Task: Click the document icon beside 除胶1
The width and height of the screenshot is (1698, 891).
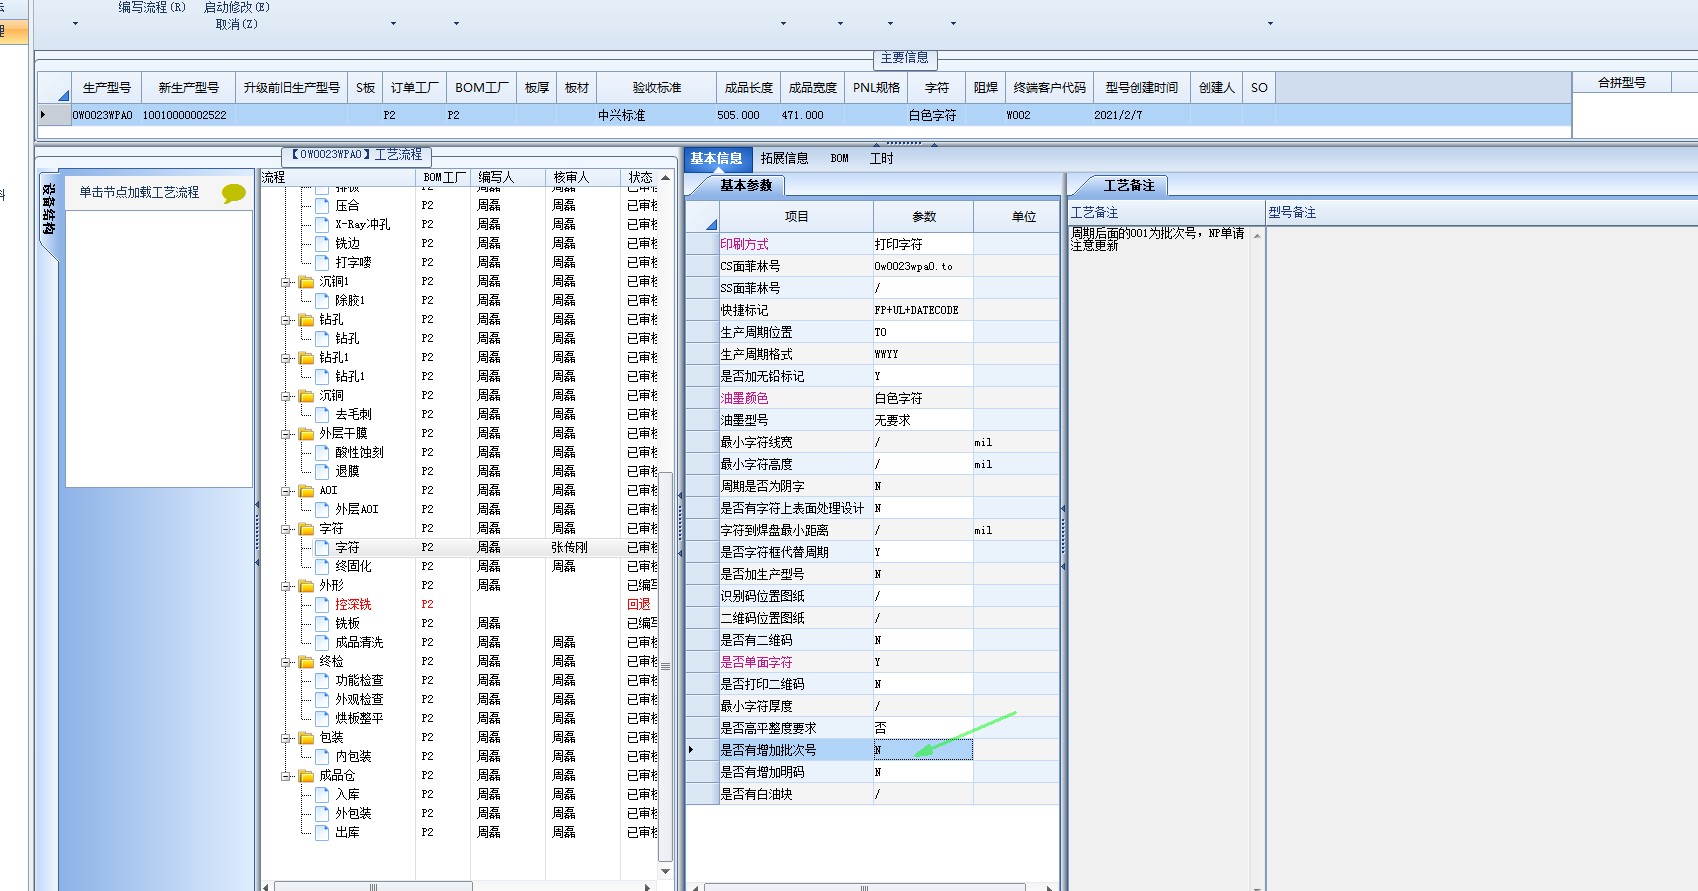Action: [x=322, y=300]
